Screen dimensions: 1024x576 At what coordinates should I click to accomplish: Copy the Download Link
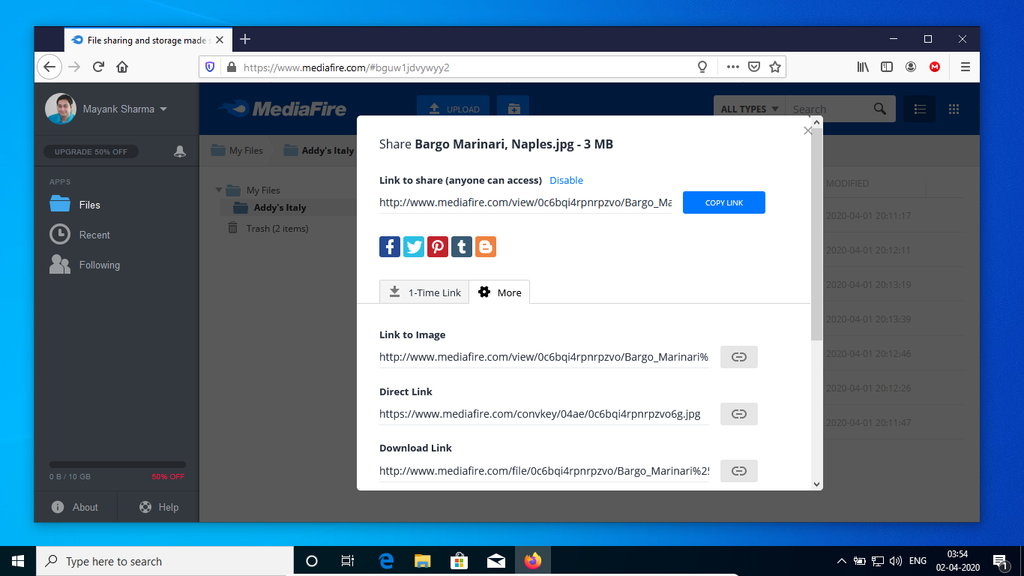[738, 470]
